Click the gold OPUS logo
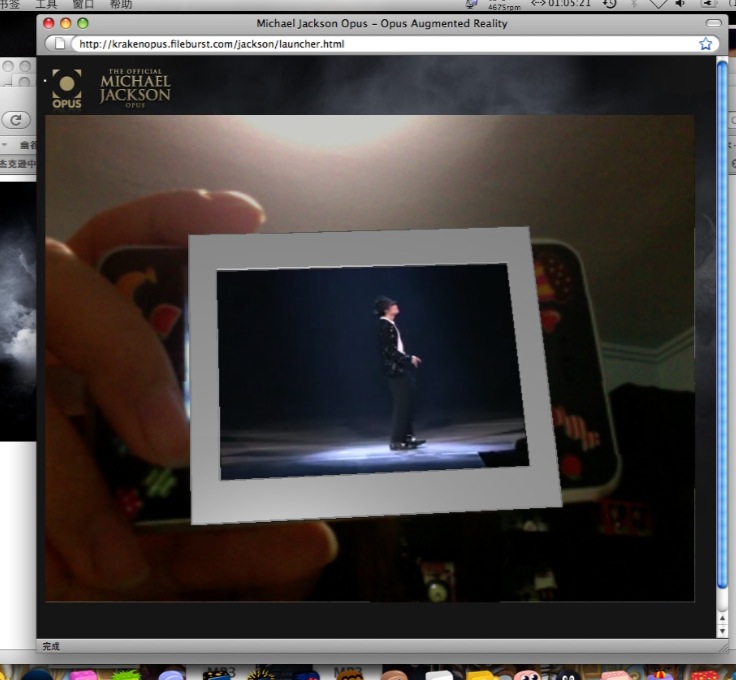 [67, 89]
